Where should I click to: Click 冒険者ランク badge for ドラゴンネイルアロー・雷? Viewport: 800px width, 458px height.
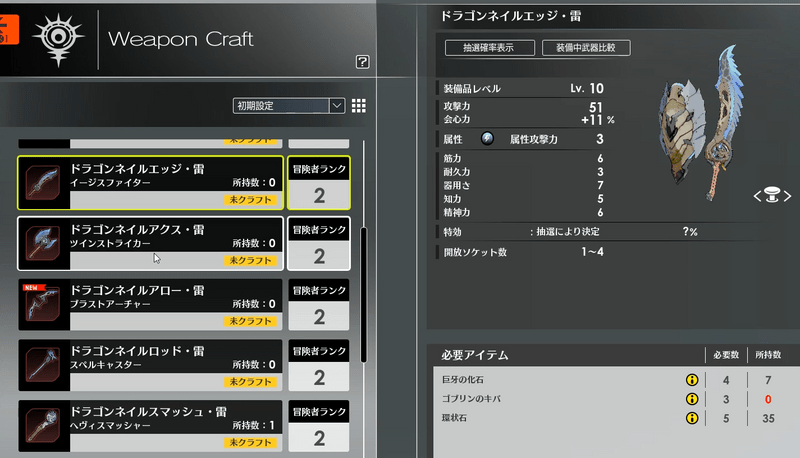point(319,304)
